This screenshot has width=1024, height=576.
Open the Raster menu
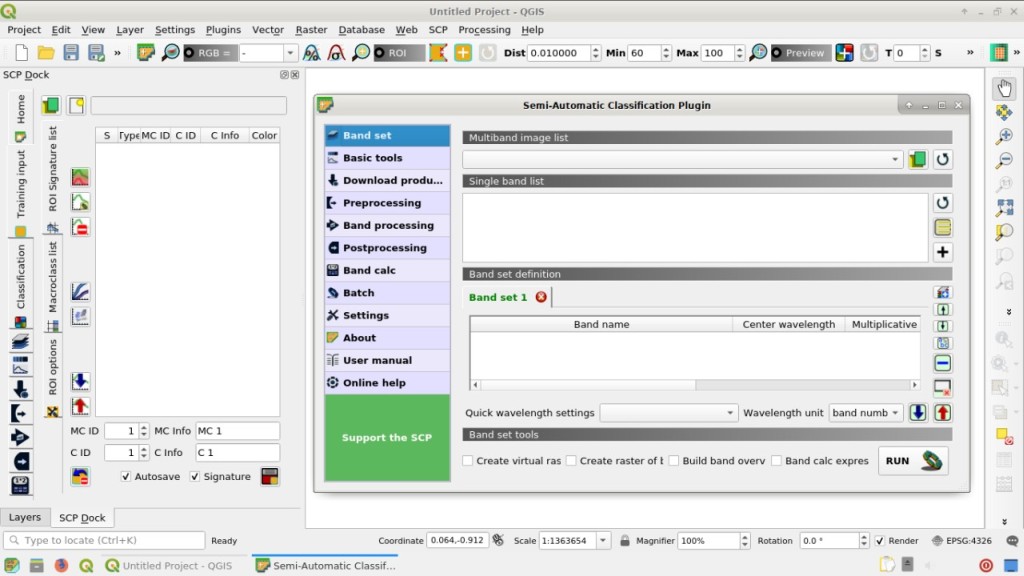tap(311, 30)
